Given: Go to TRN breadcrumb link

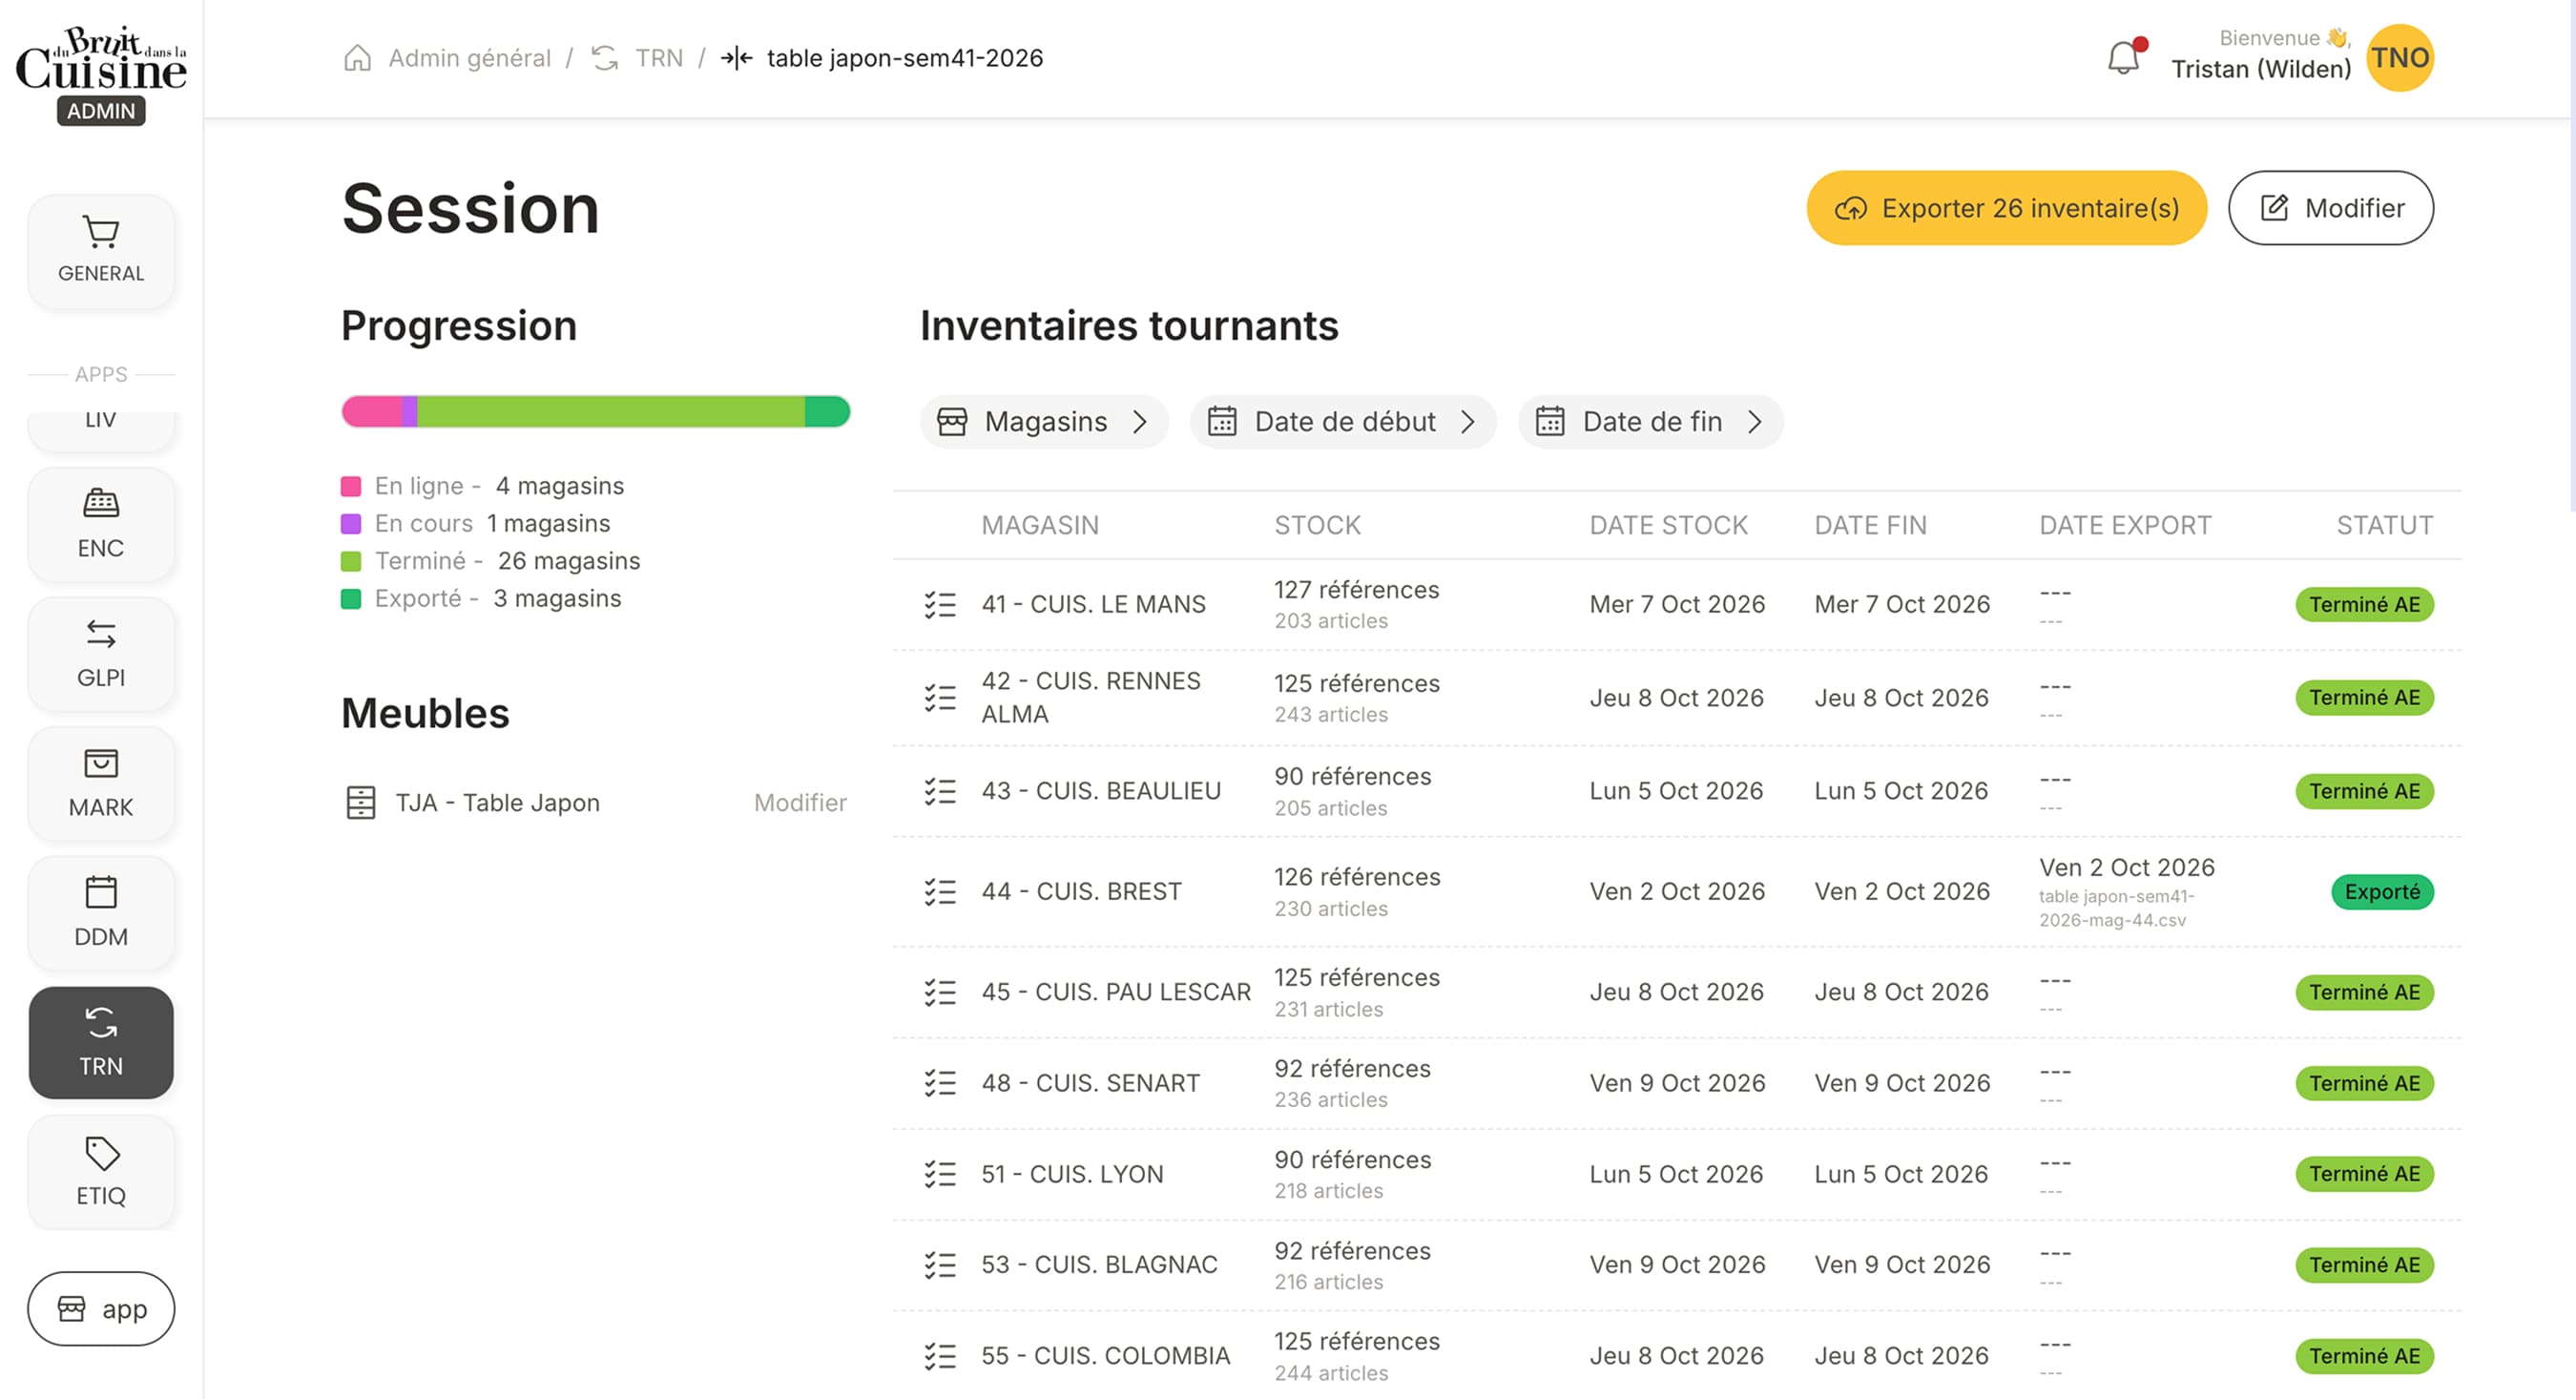Looking at the screenshot, I should pos(659,58).
